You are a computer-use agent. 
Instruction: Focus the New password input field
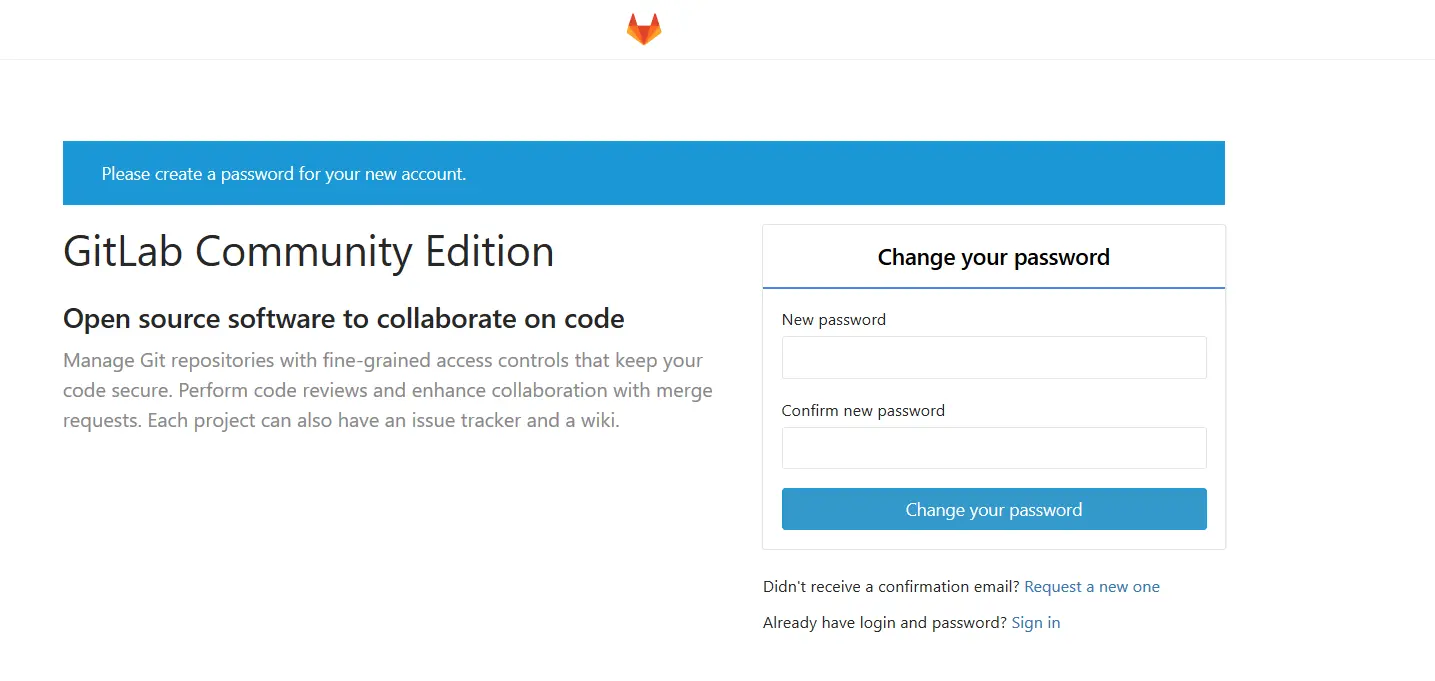(993, 357)
